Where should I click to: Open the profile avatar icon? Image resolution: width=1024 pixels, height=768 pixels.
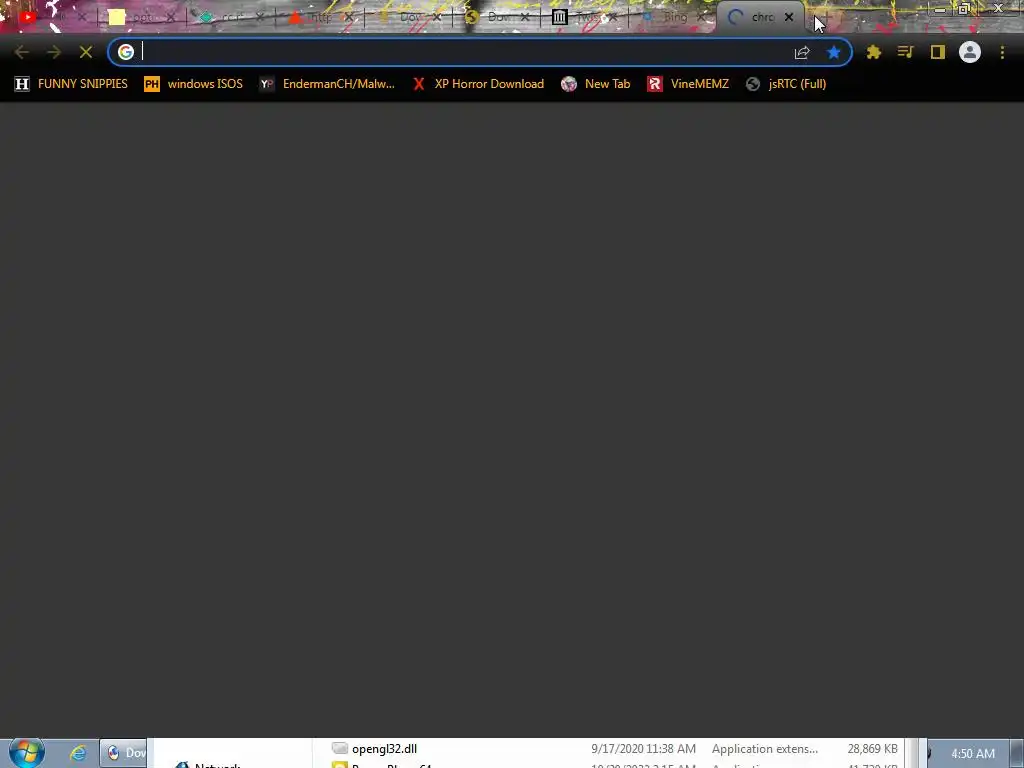970,52
